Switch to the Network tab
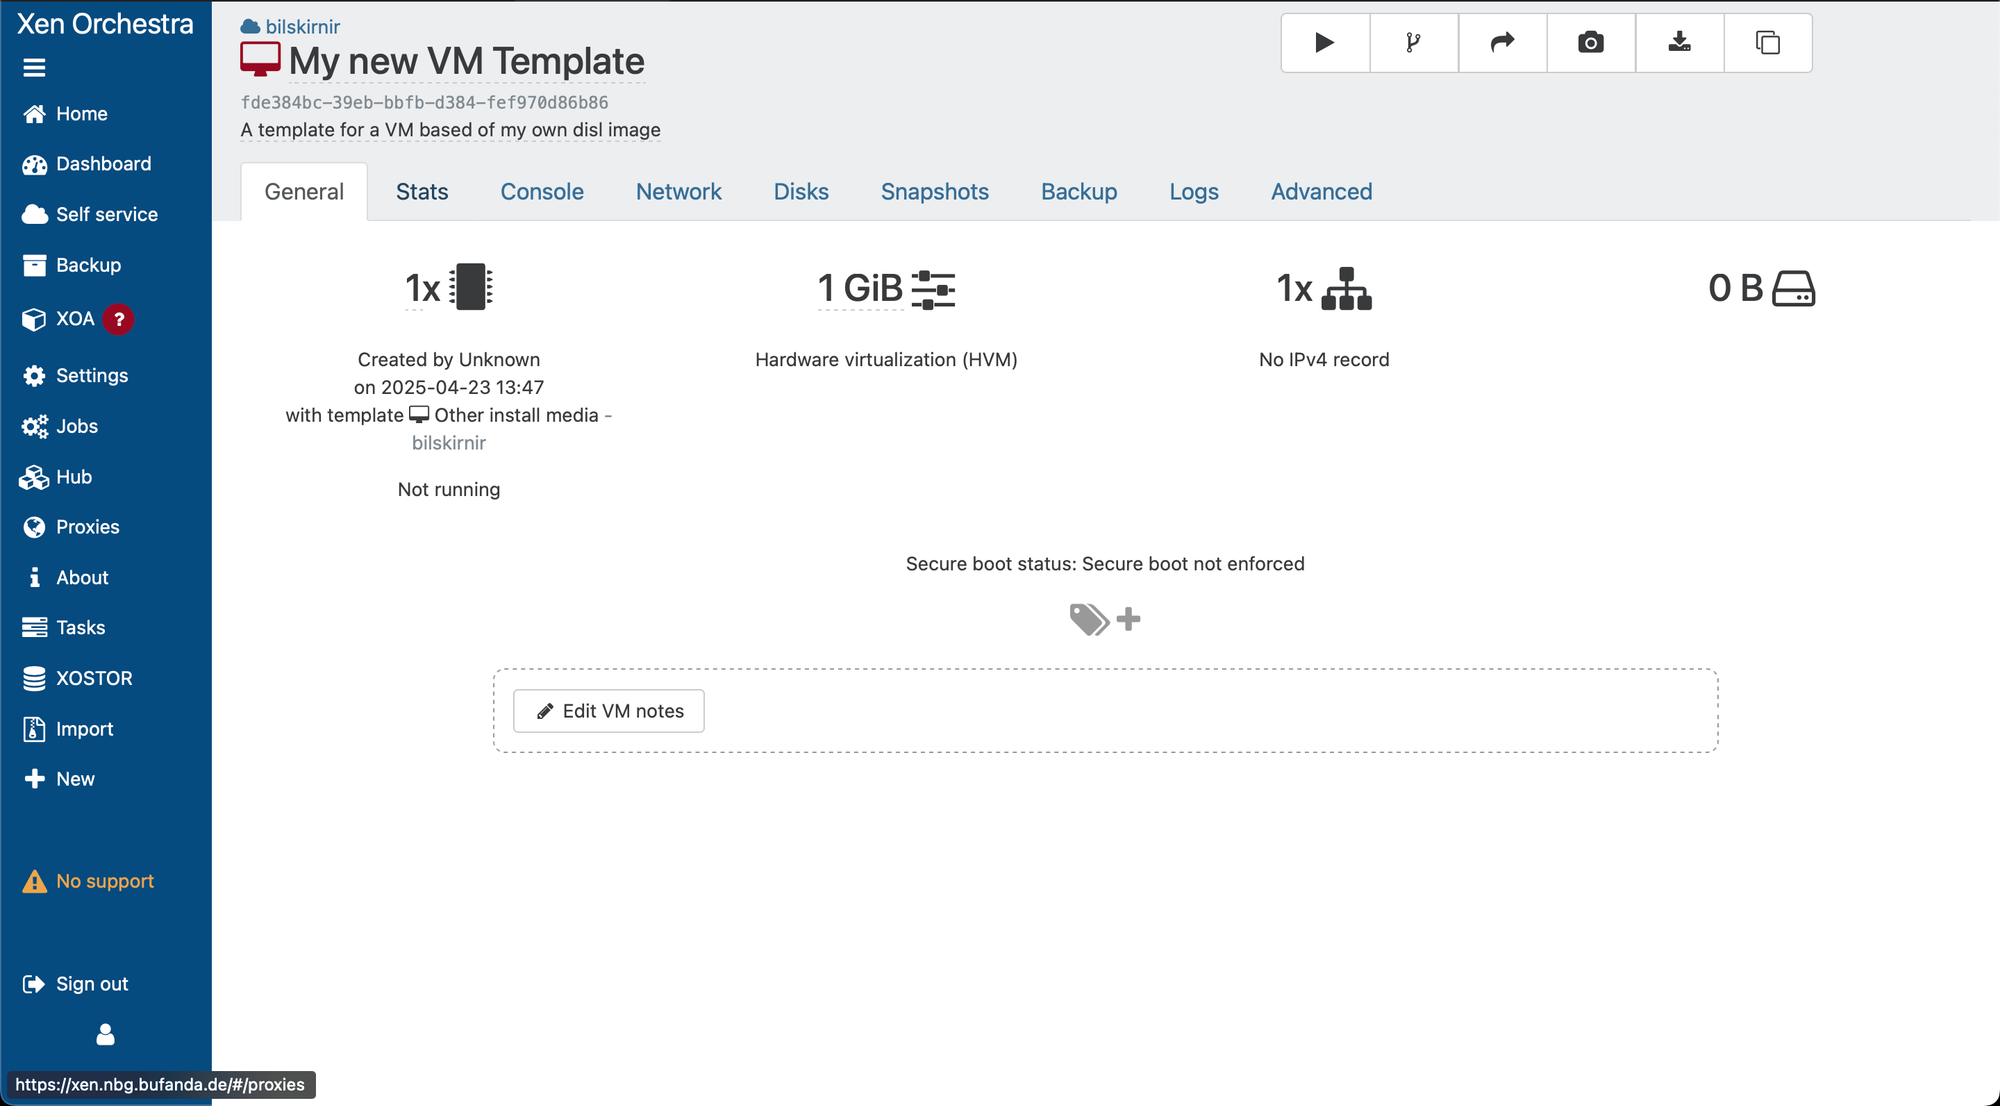The image size is (2000, 1106). click(x=679, y=192)
